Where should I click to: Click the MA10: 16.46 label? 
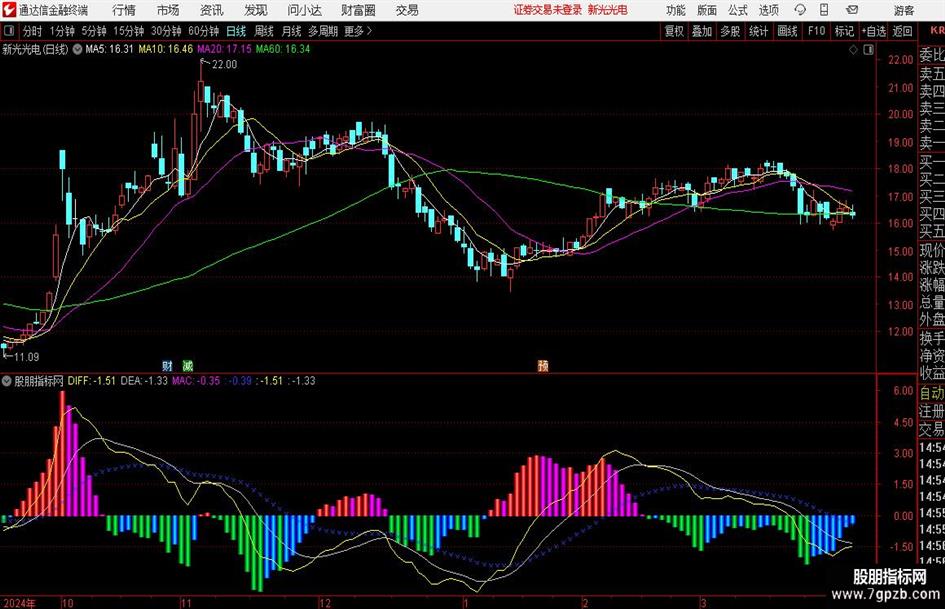click(x=166, y=49)
